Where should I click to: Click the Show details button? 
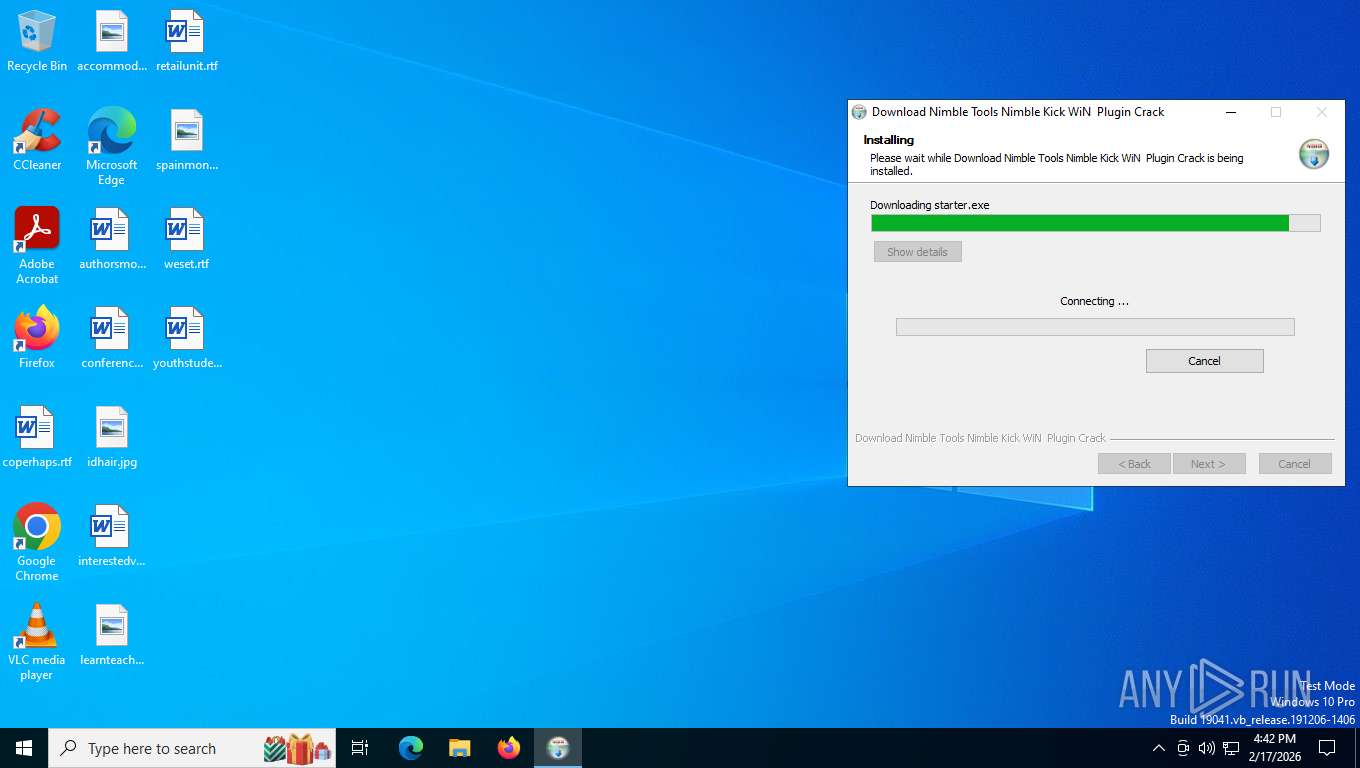(917, 252)
